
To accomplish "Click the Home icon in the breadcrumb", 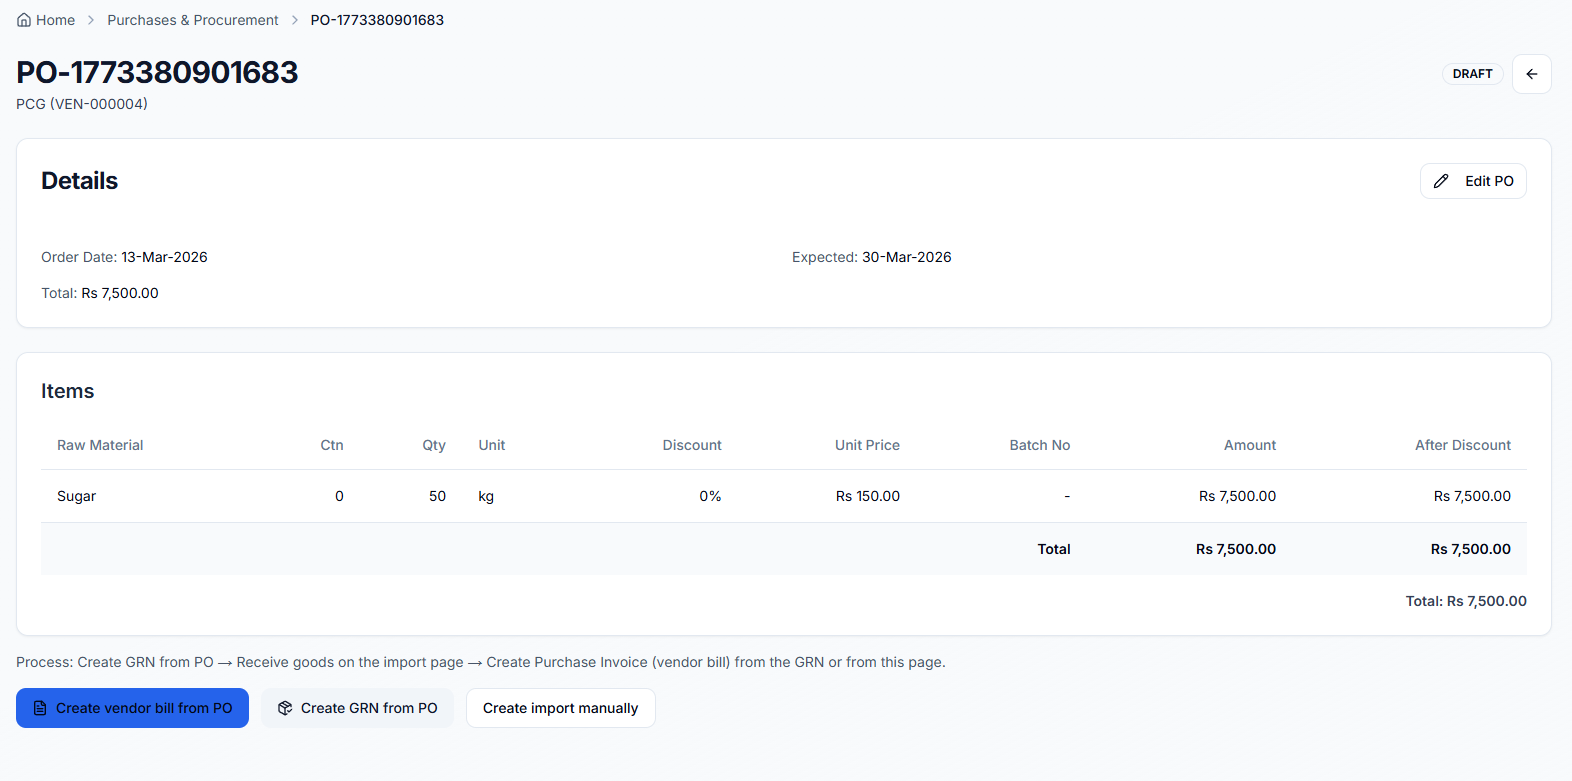I will point(24,20).
